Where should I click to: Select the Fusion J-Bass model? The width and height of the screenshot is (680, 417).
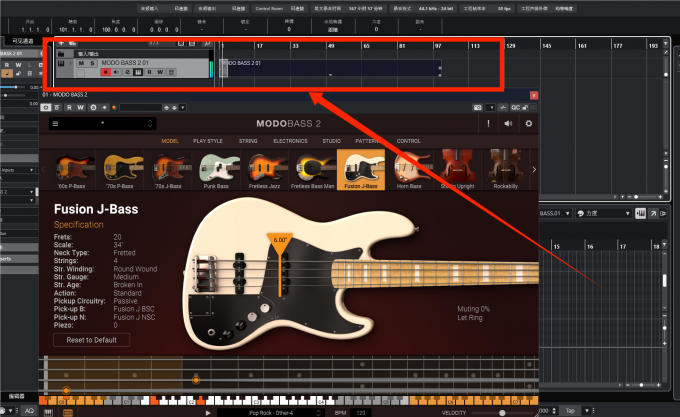pos(361,169)
